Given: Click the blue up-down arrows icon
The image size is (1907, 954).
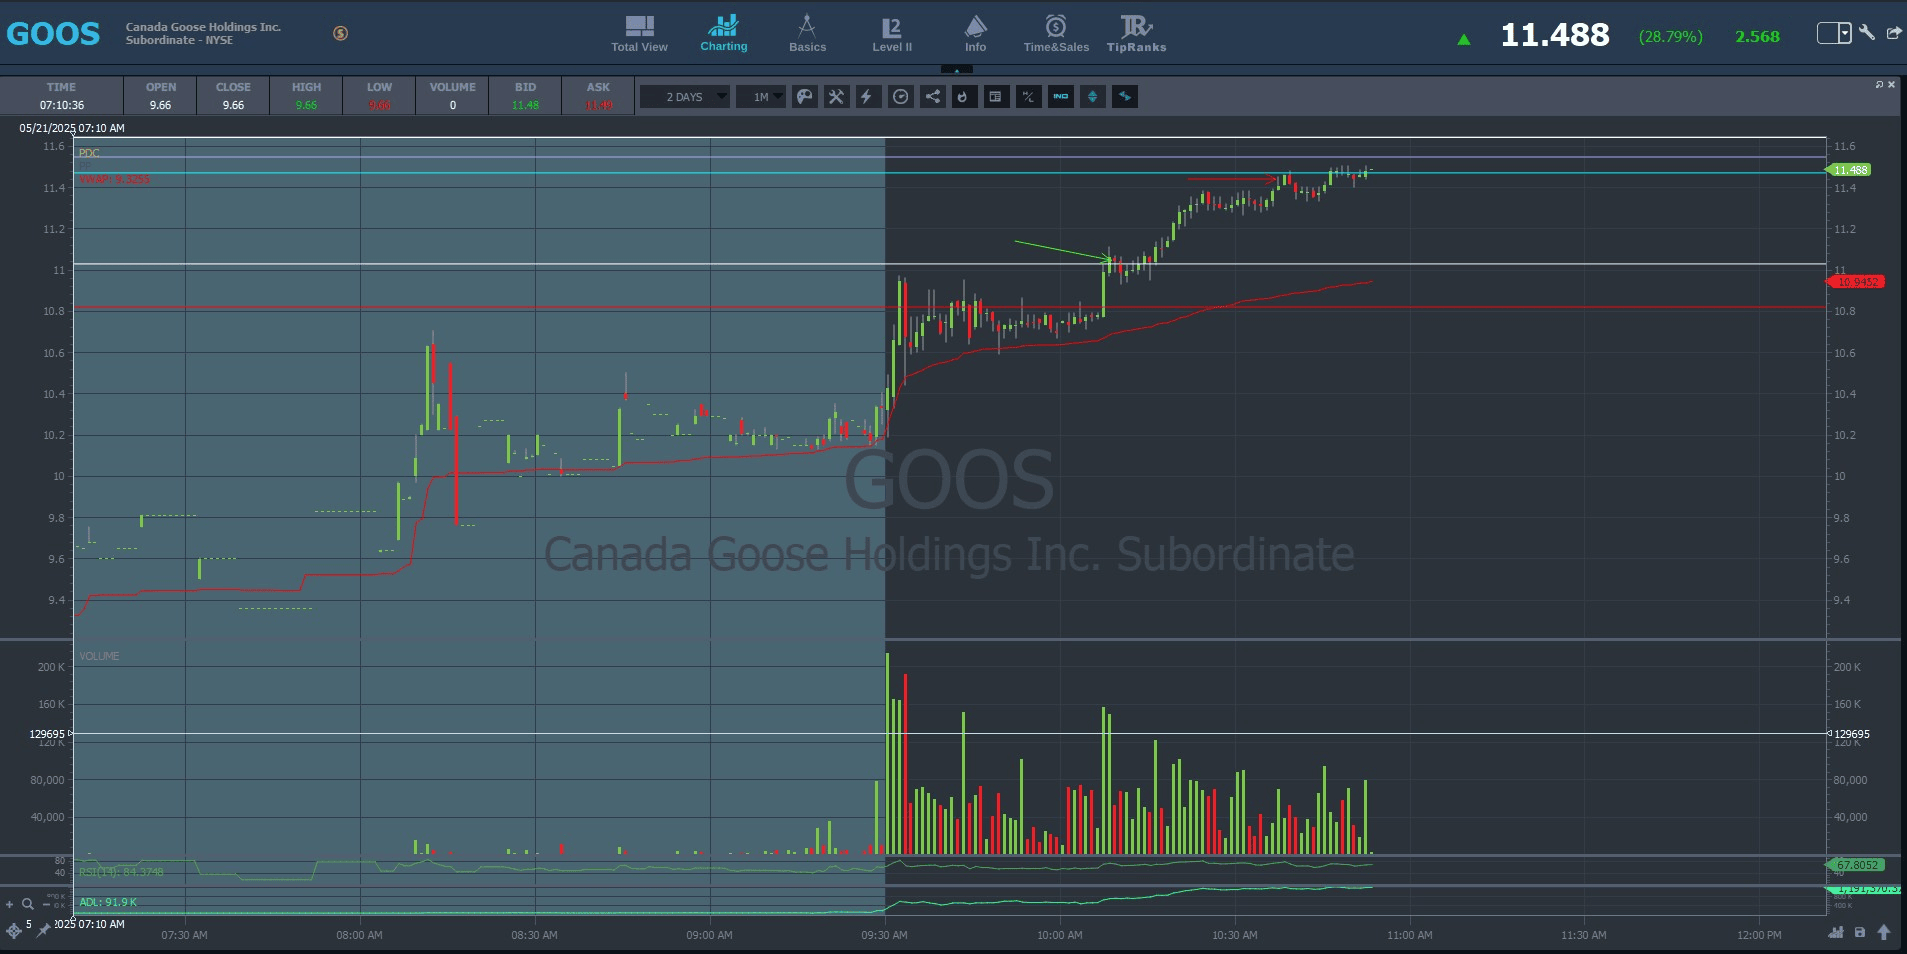Looking at the screenshot, I should (x=1093, y=97).
